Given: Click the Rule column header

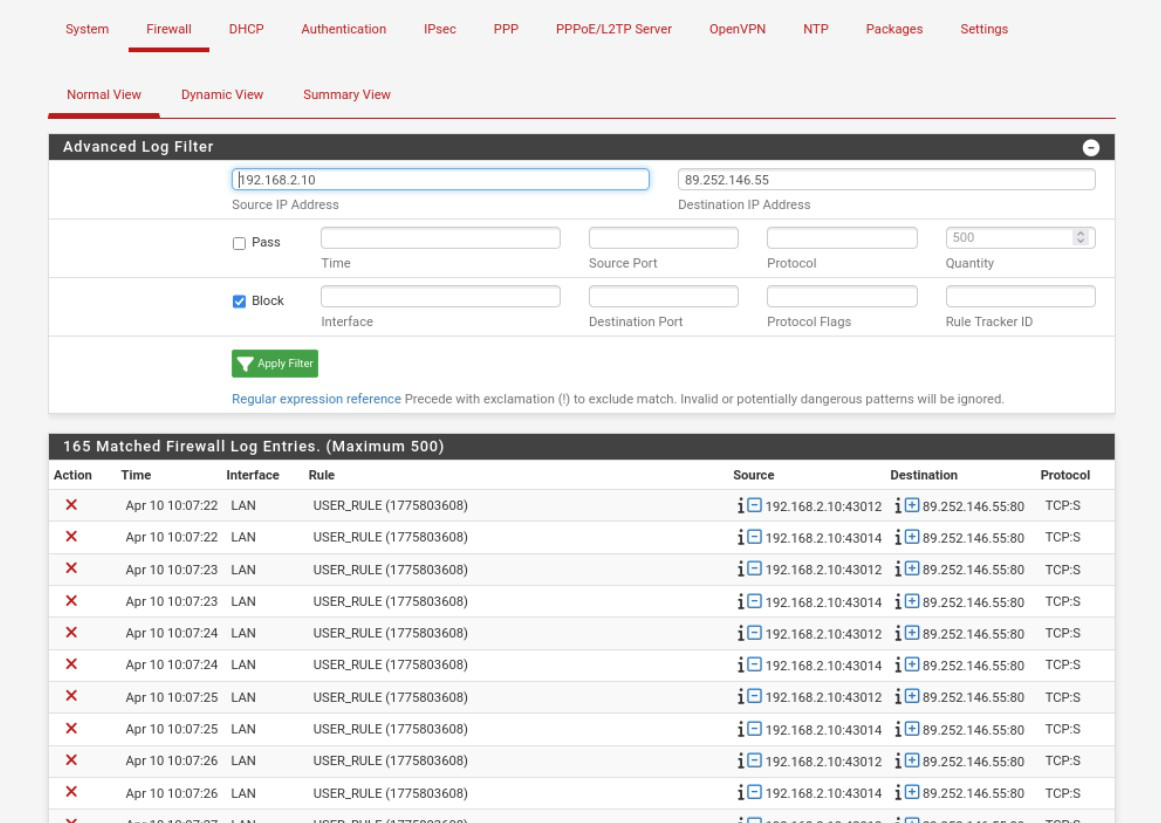Looking at the screenshot, I should point(321,475).
